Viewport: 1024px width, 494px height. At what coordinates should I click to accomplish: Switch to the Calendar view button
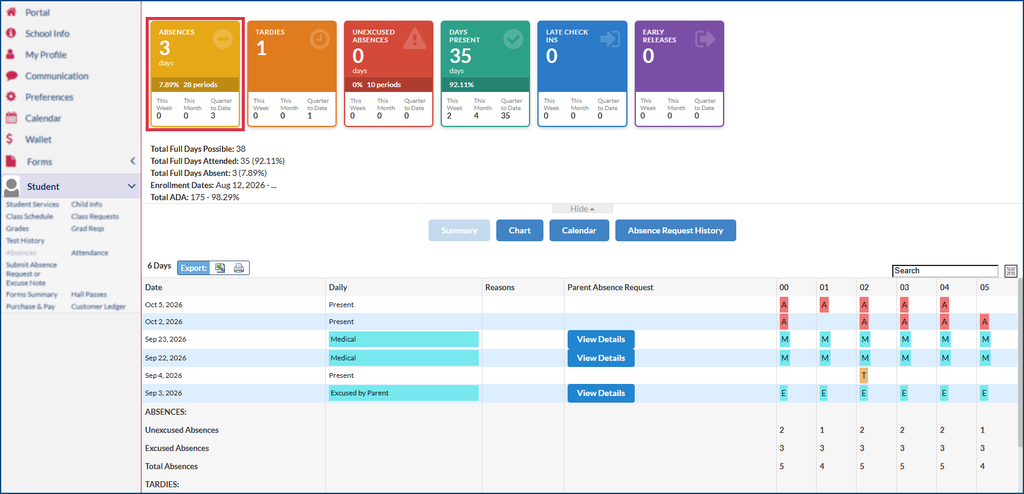[579, 231]
